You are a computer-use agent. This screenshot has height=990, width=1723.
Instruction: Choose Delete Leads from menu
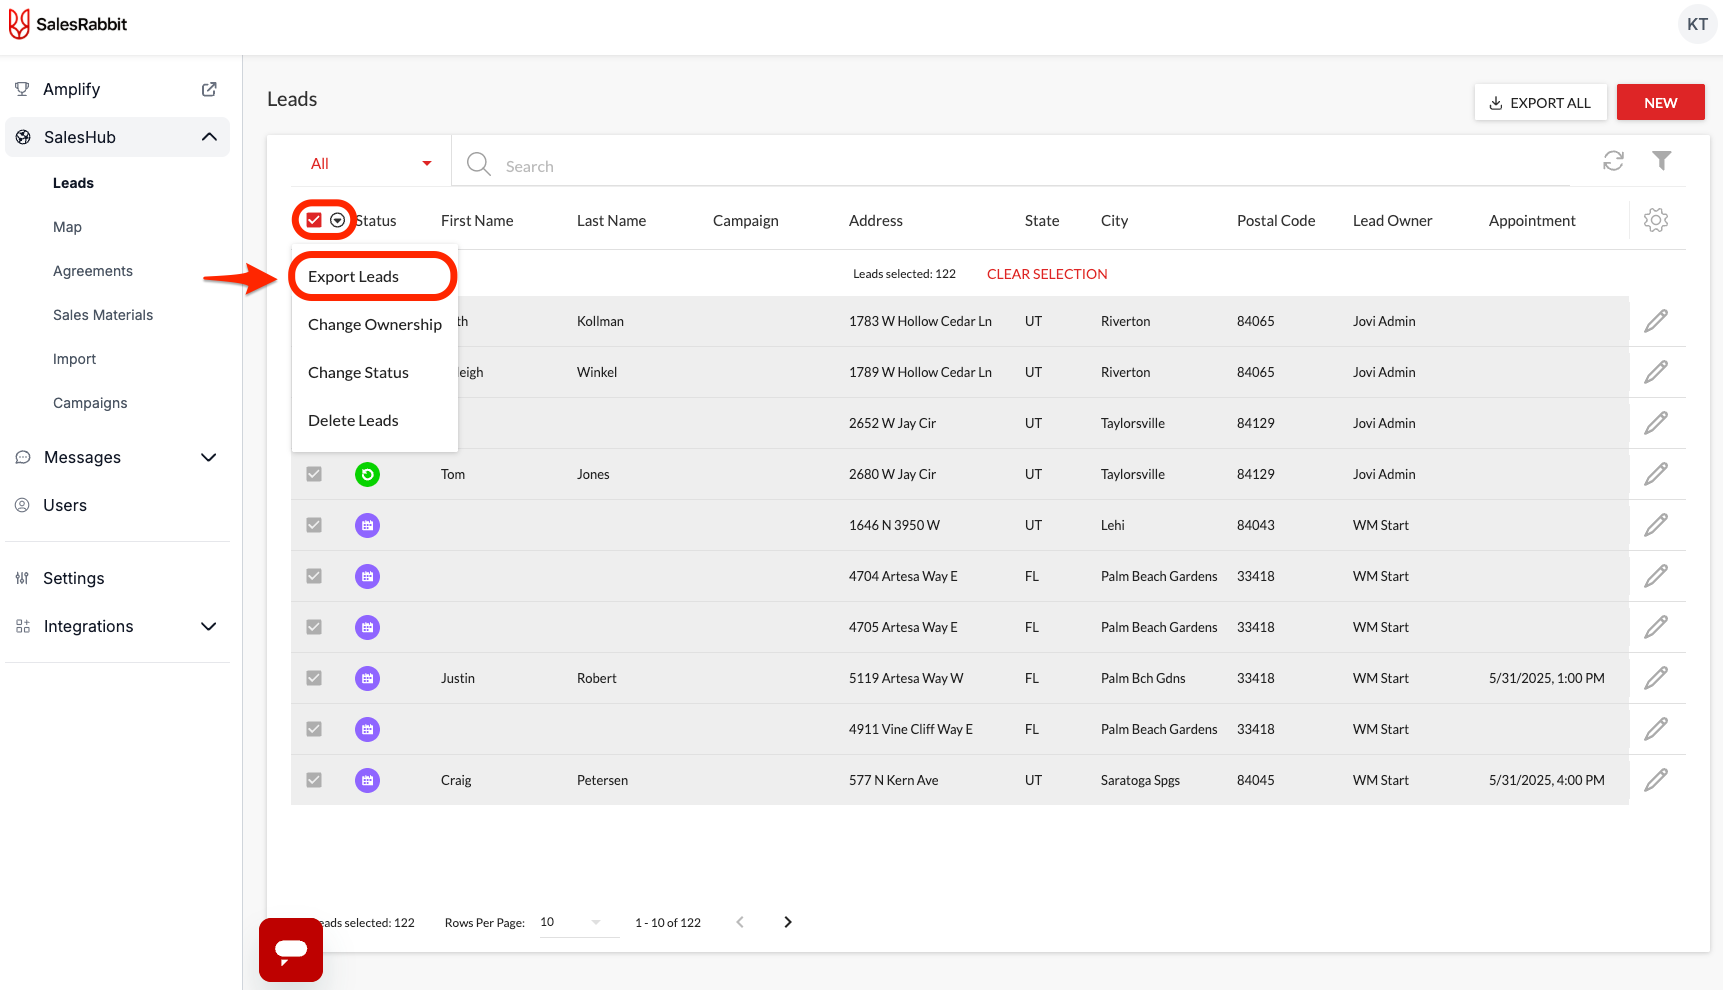[374, 420]
